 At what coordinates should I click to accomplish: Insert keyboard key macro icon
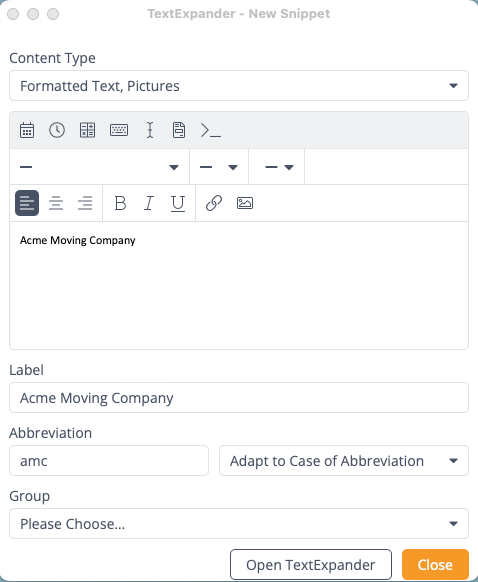pos(119,130)
